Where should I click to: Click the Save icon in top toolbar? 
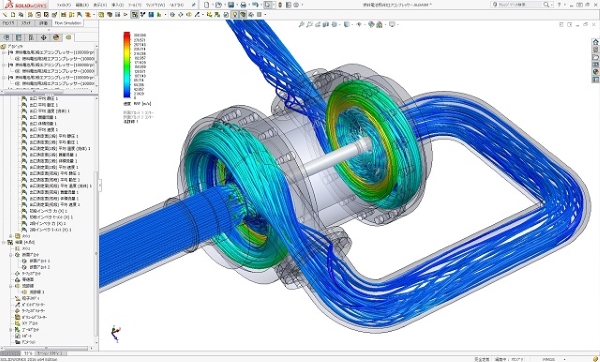click(231, 5)
